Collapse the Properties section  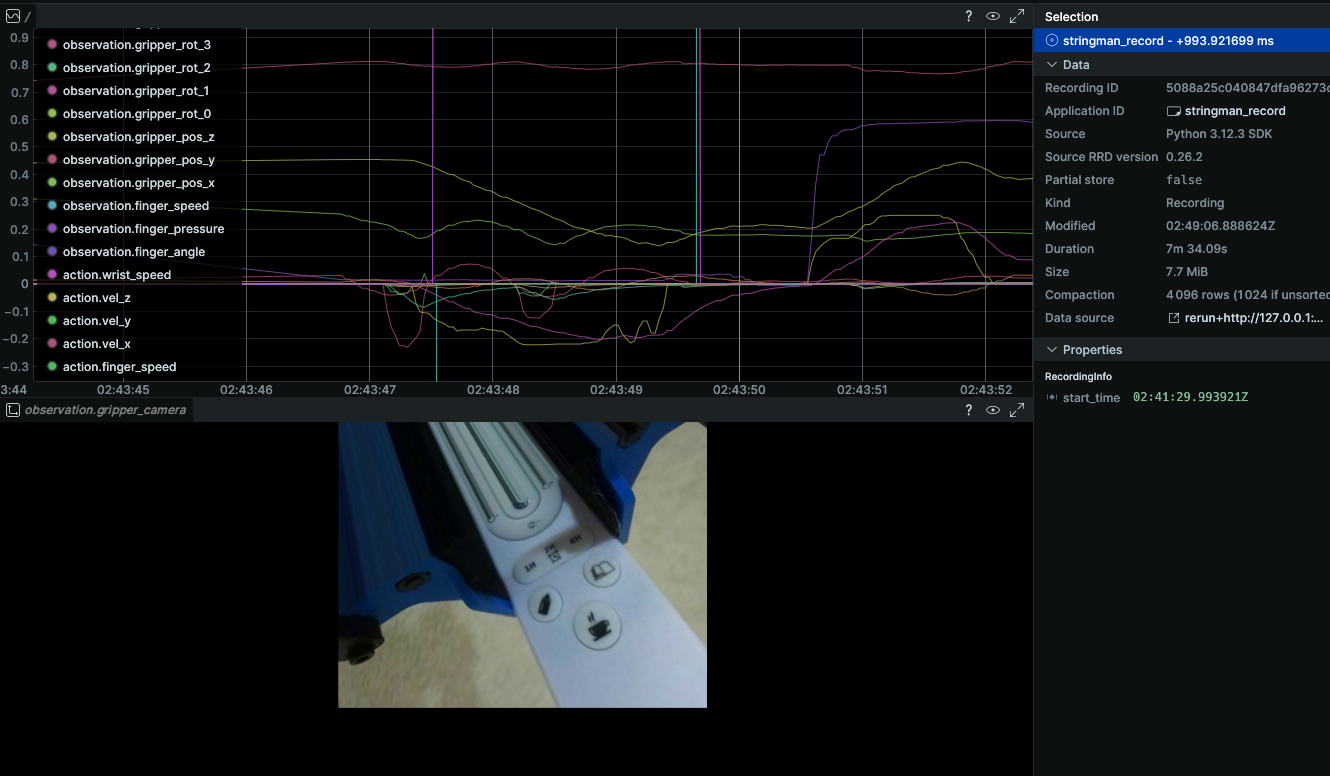pyautogui.click(x=1051, y=350)
